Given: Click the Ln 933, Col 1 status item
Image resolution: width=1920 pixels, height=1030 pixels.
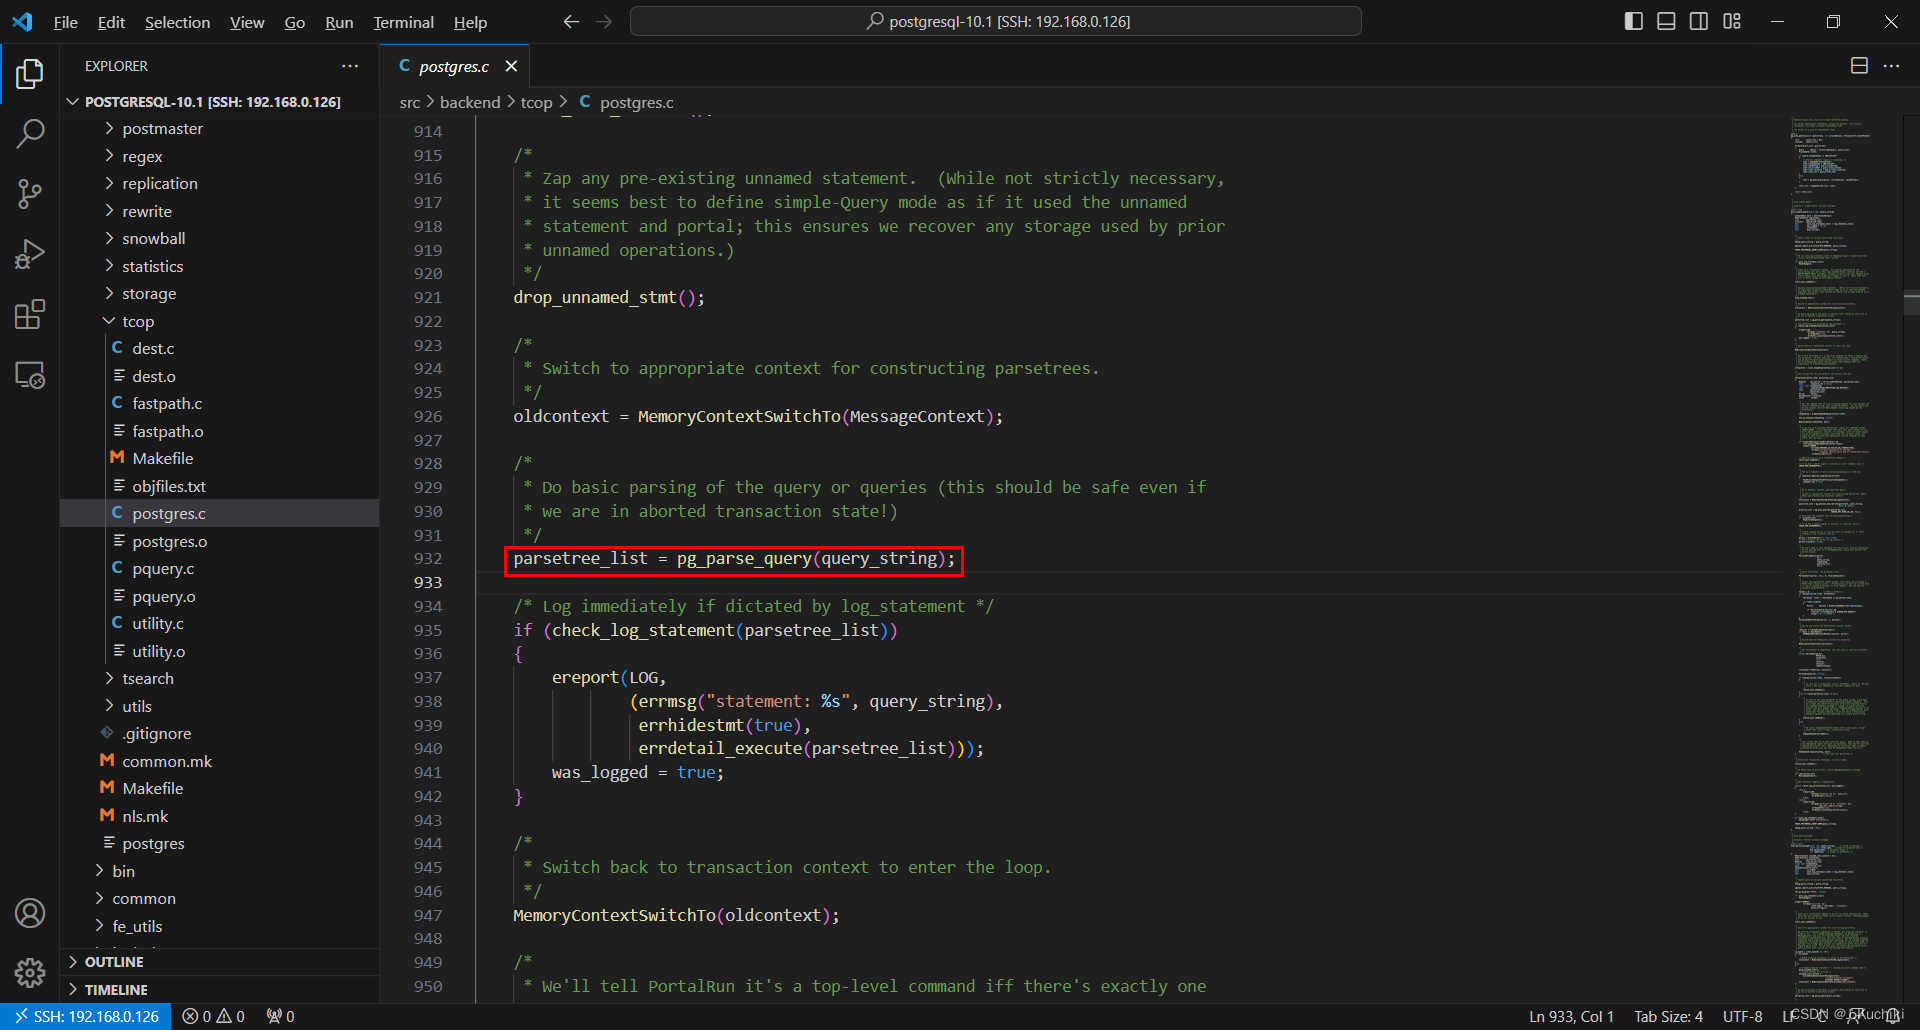Looking at the screenshot, I should (x=1571, y=1016).
